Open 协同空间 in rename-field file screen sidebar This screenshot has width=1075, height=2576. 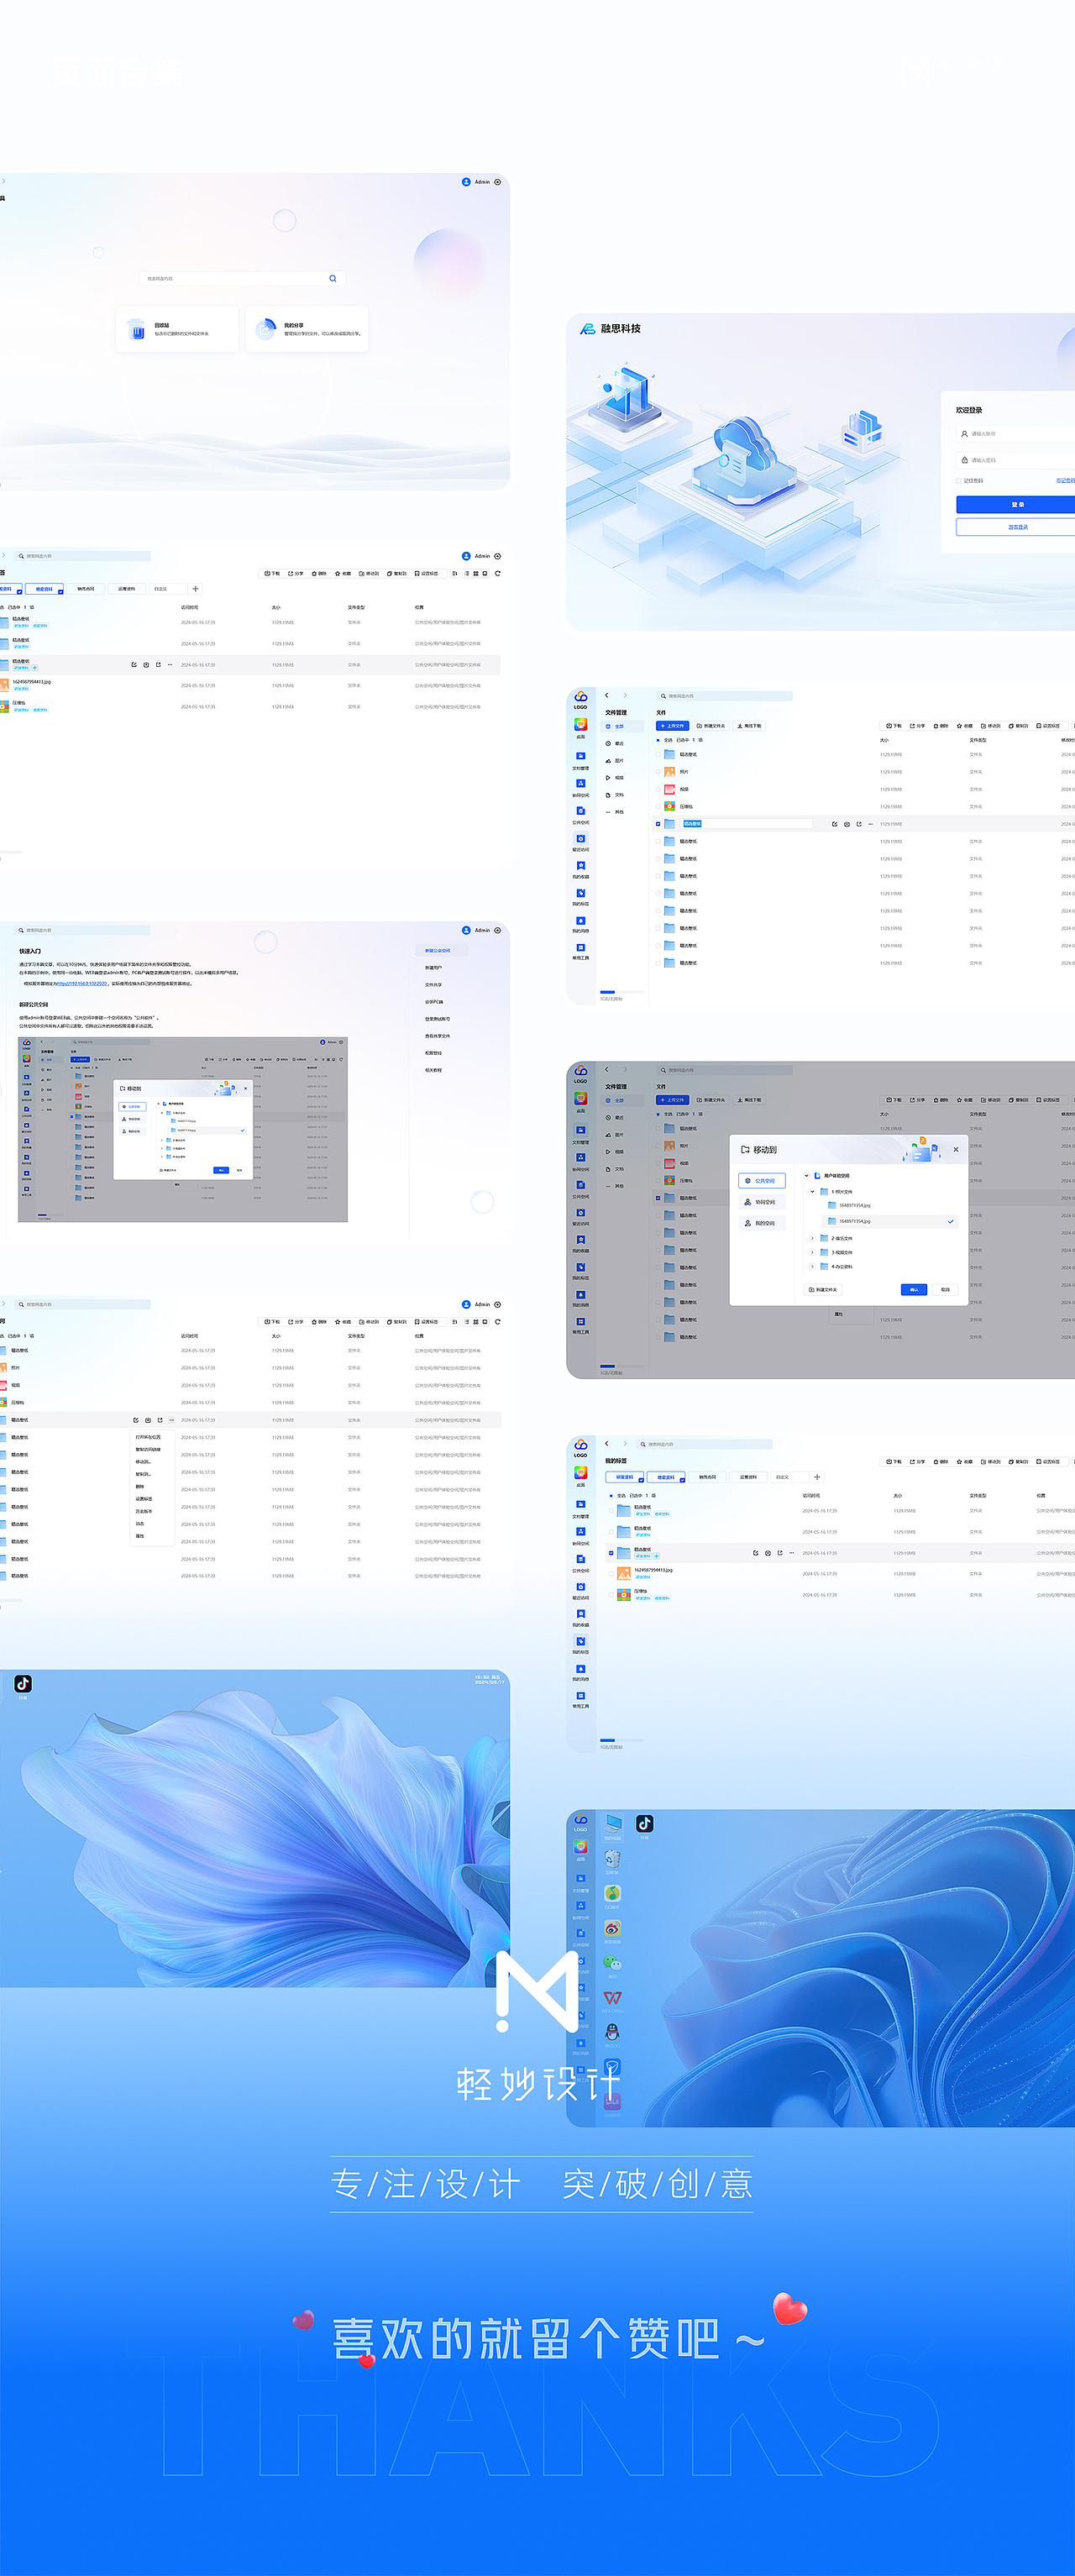pos(580,787)
